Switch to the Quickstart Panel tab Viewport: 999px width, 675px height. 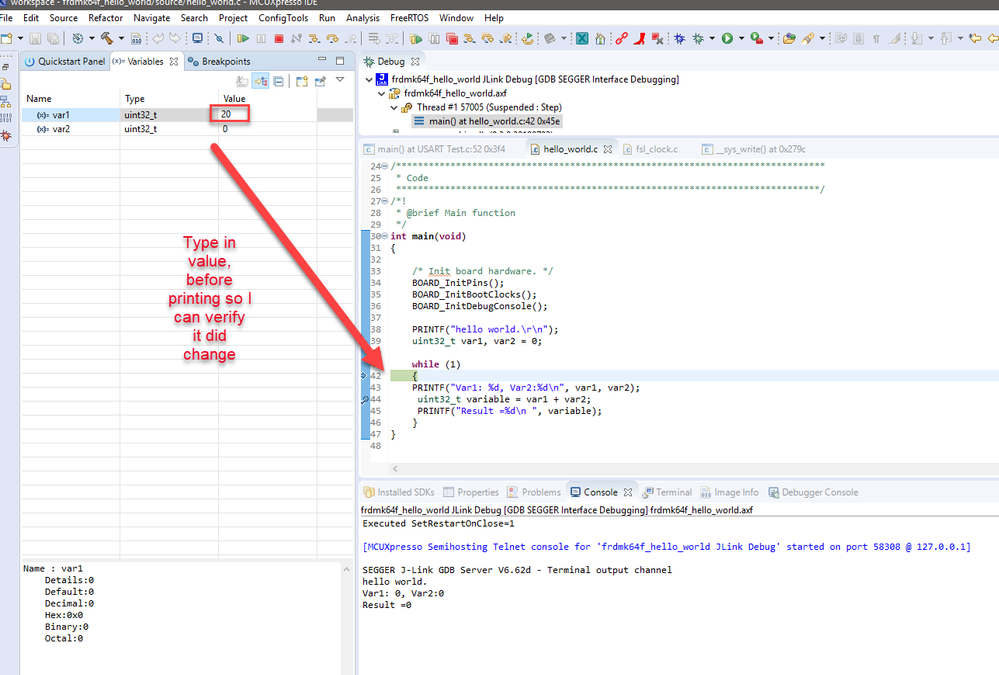[x=65, y=62]
